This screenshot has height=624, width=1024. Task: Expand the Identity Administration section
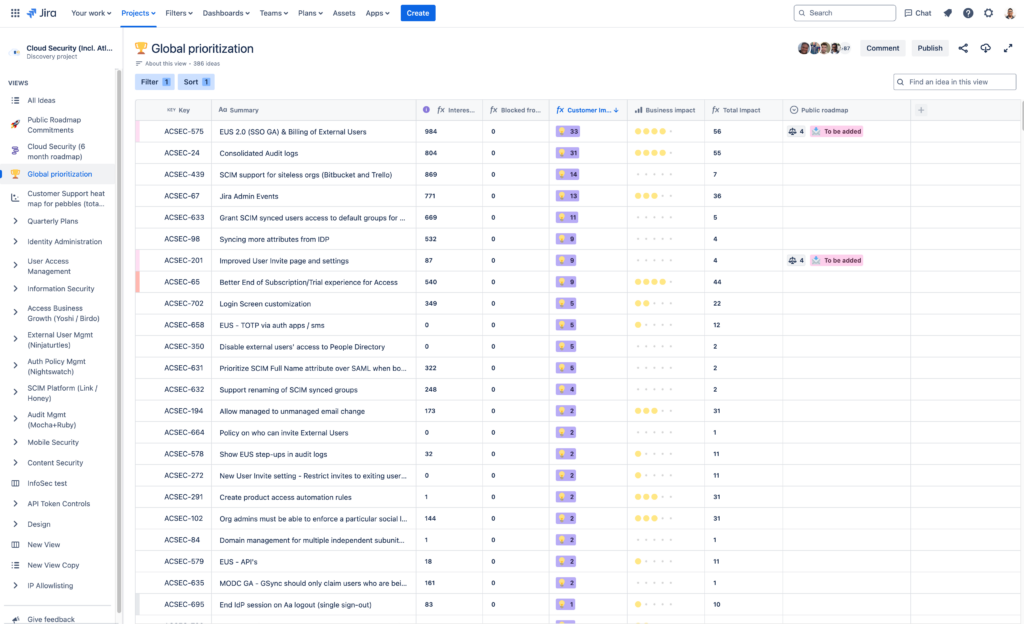click(x=15, y=242)
